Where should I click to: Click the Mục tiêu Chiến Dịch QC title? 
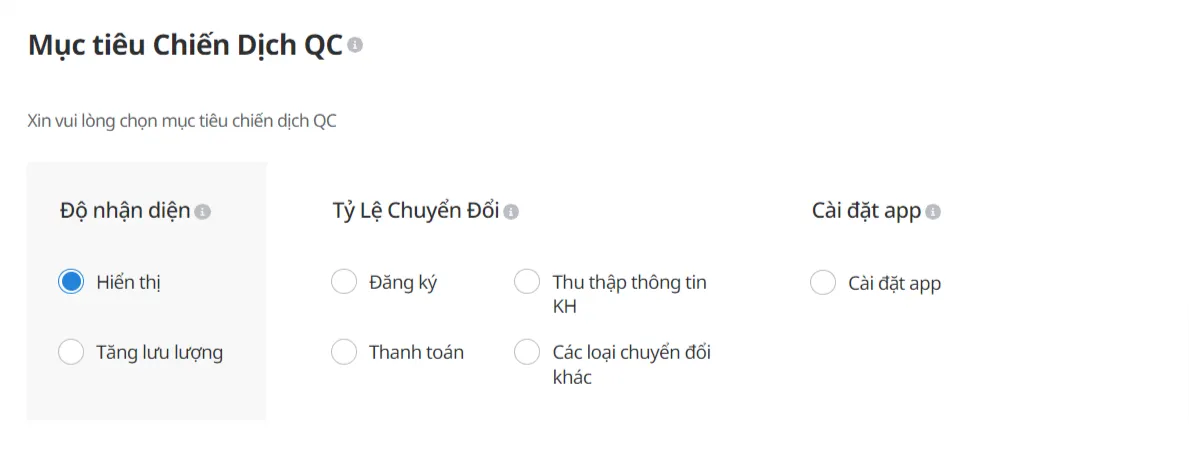pyautogui.click(x=185, y=45)
